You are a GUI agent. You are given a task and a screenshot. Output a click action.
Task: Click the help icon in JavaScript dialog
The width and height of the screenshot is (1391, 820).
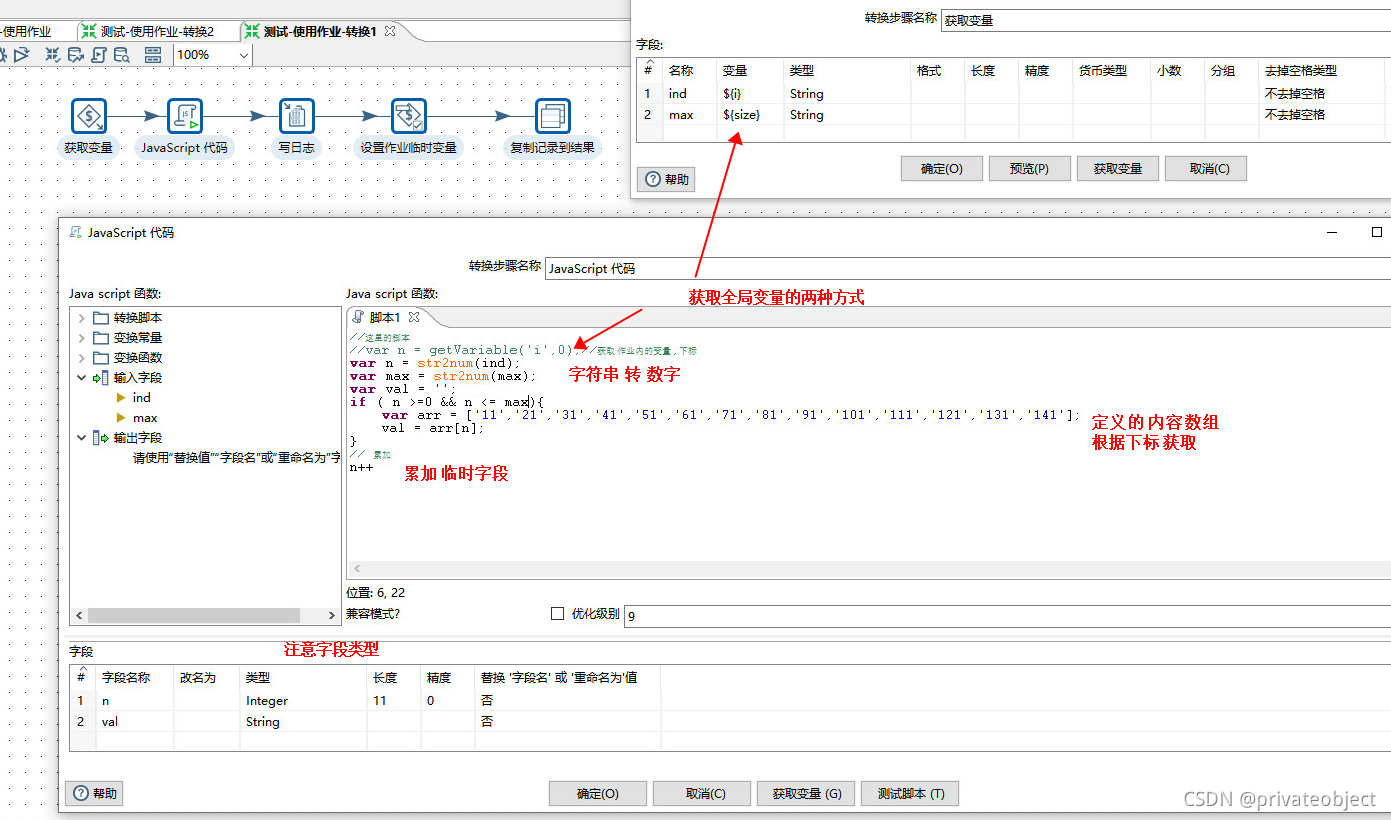click(81, 793)
